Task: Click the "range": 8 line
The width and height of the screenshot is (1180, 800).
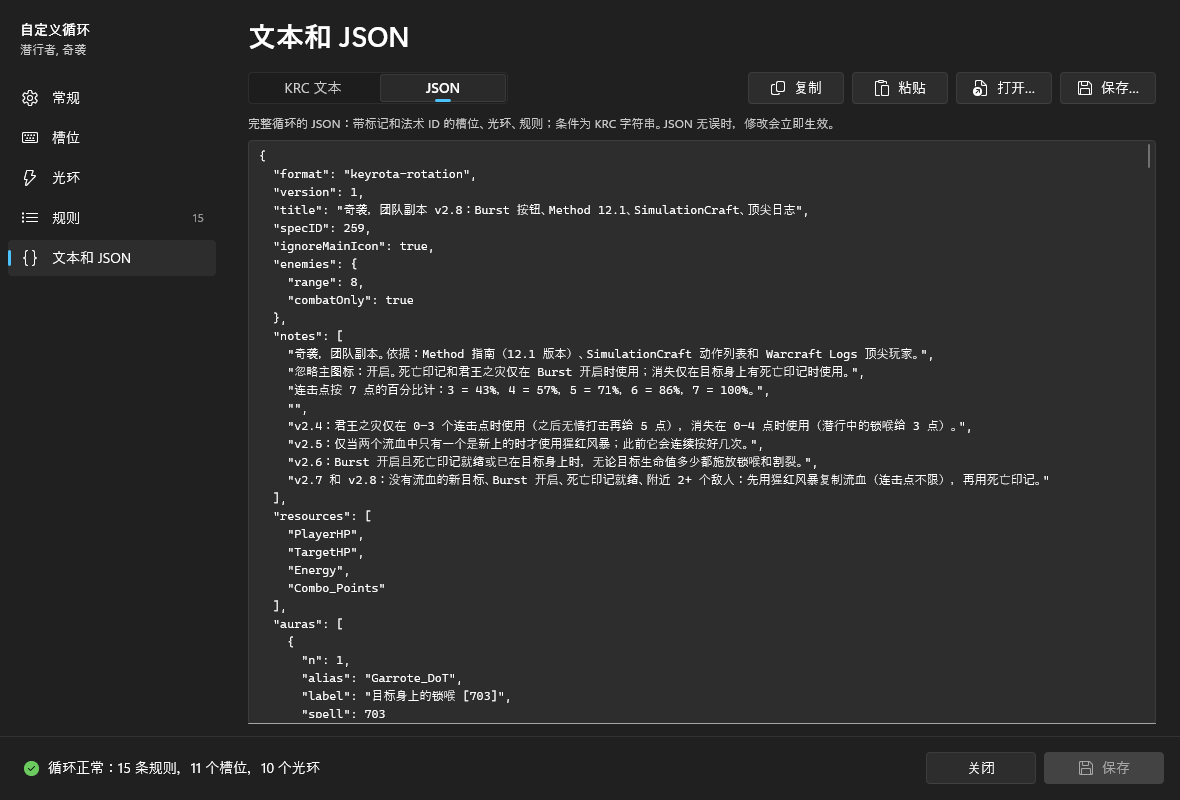Action: (x=326, y=282)
